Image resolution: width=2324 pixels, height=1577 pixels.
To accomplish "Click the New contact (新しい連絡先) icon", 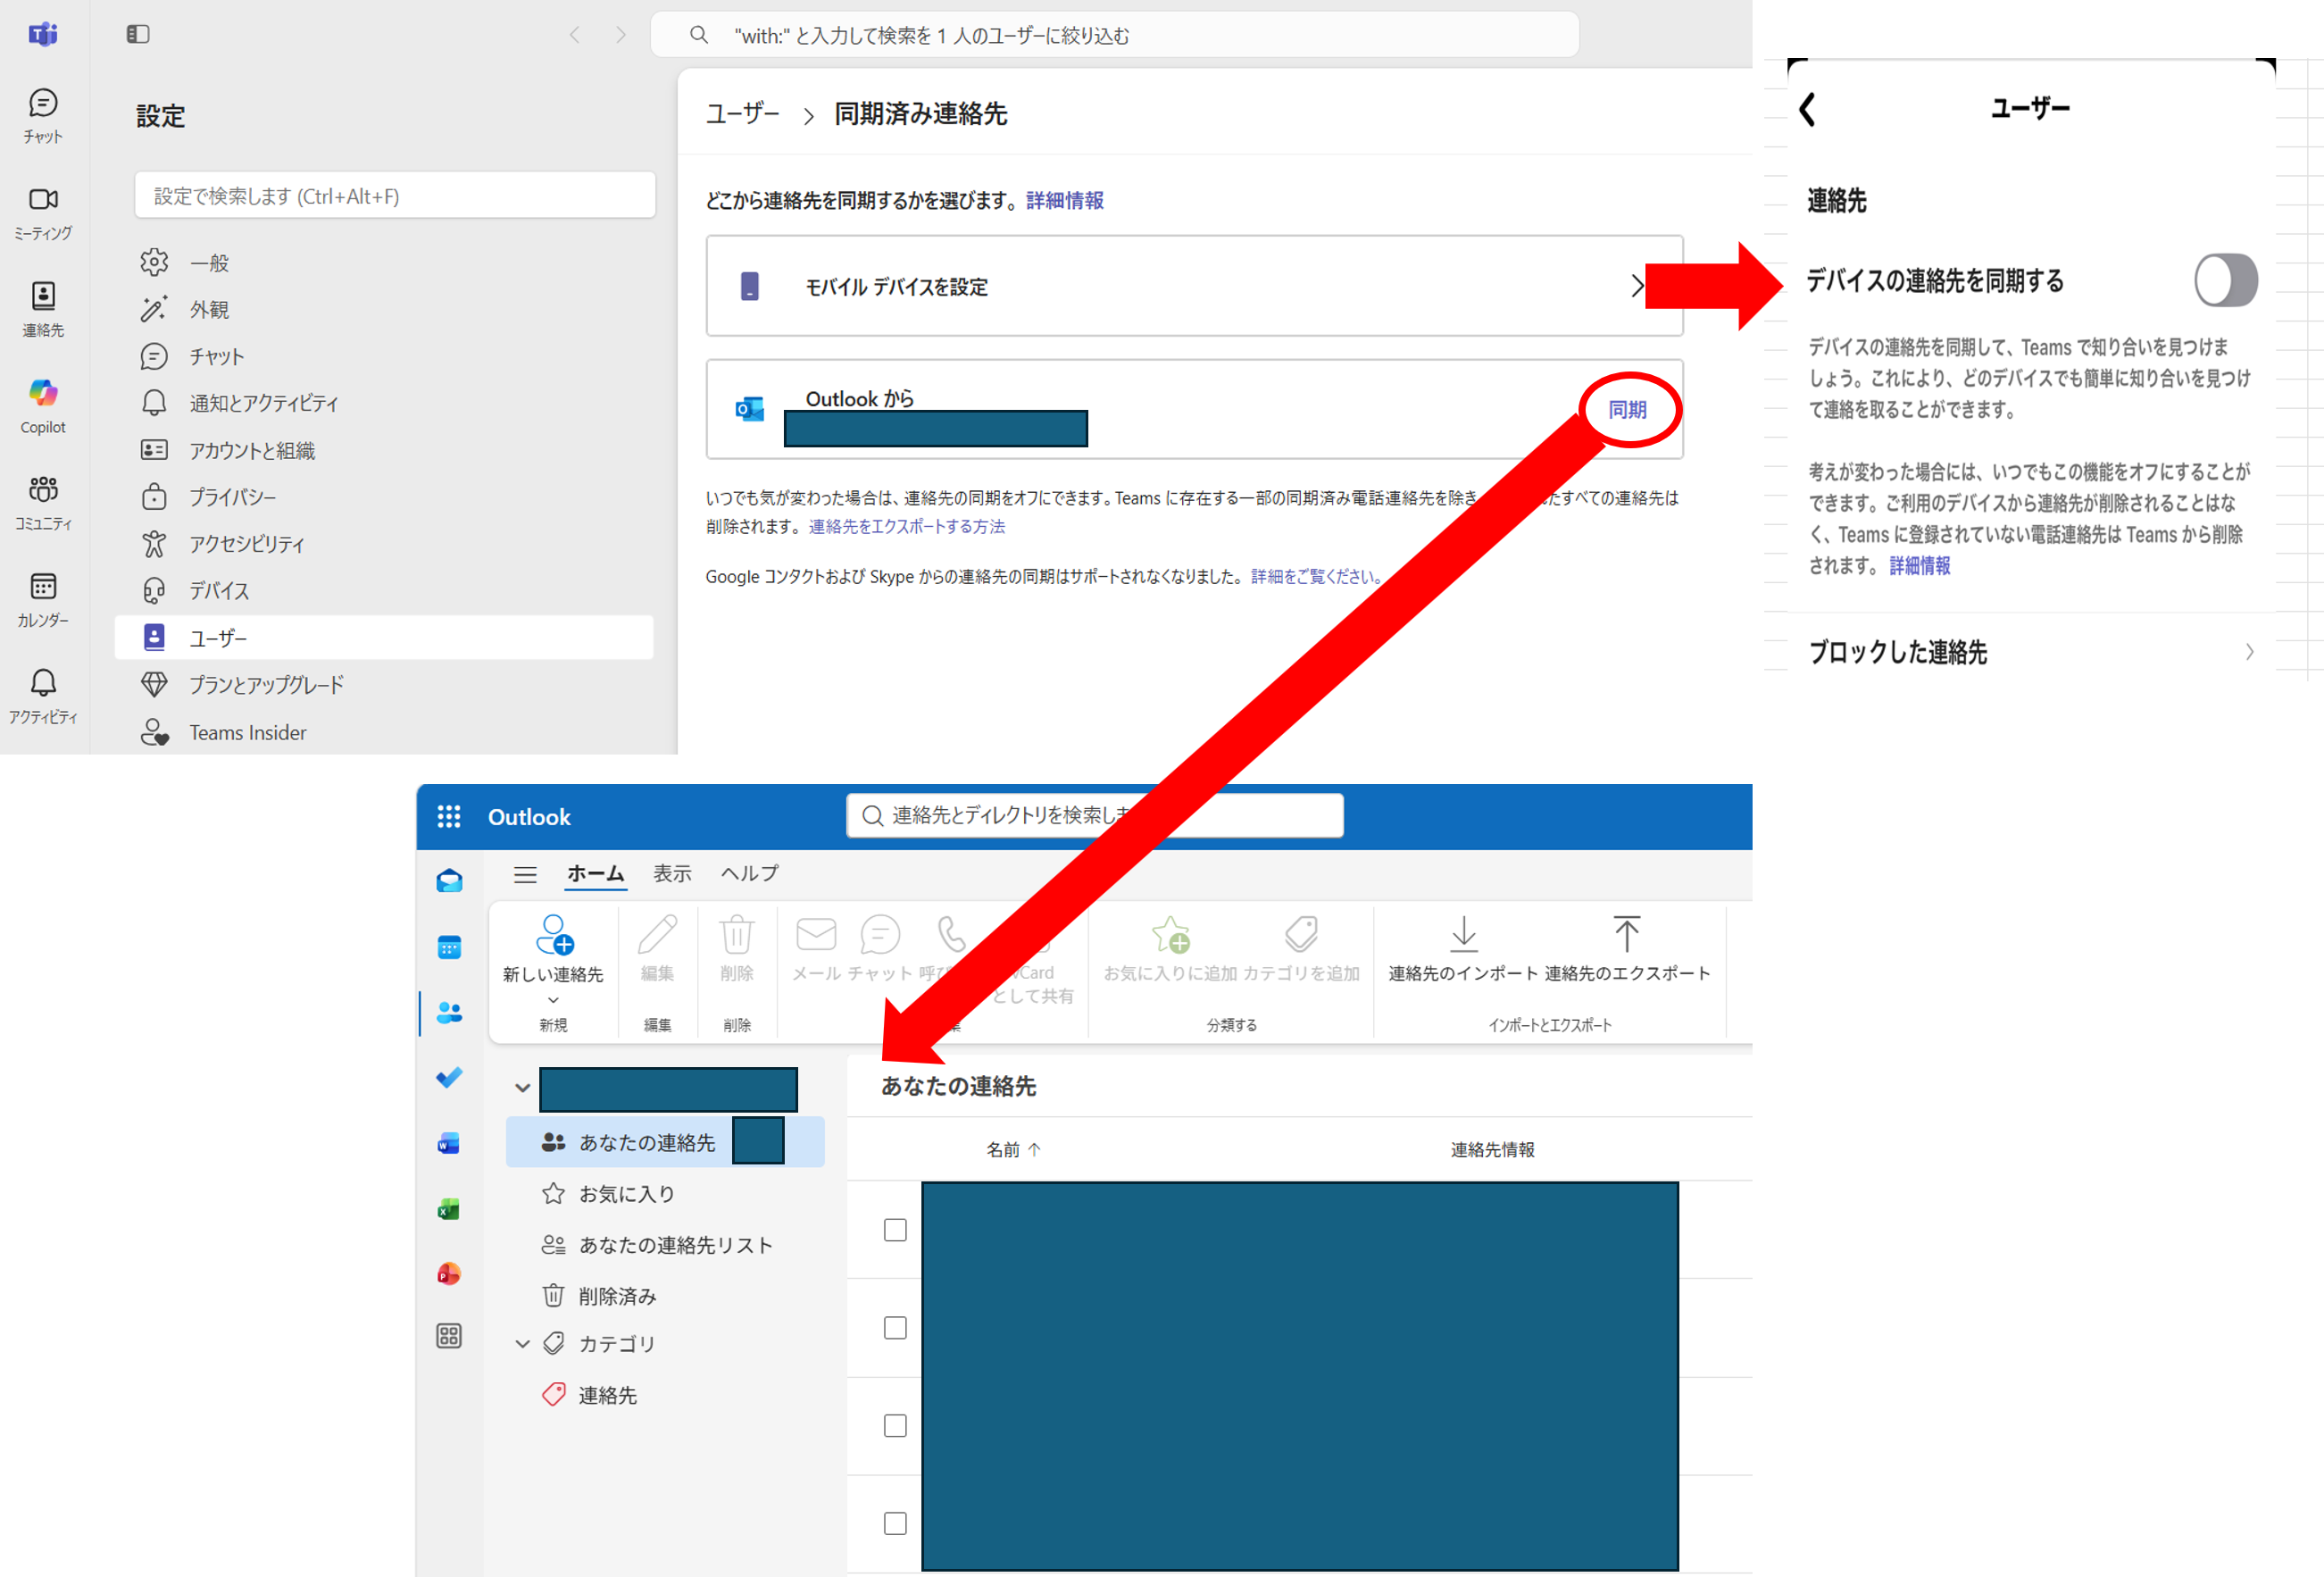I will [554, 935].
